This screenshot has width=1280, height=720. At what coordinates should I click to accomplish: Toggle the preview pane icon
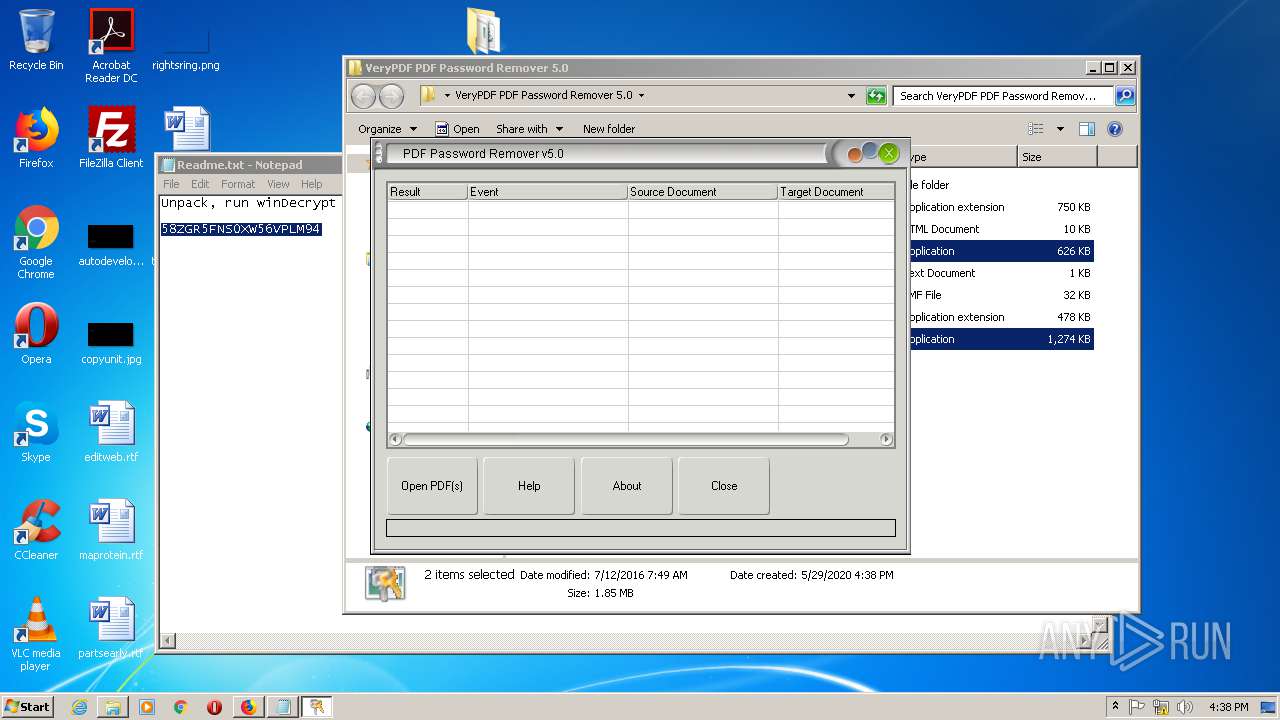(x=1087, y=129)
